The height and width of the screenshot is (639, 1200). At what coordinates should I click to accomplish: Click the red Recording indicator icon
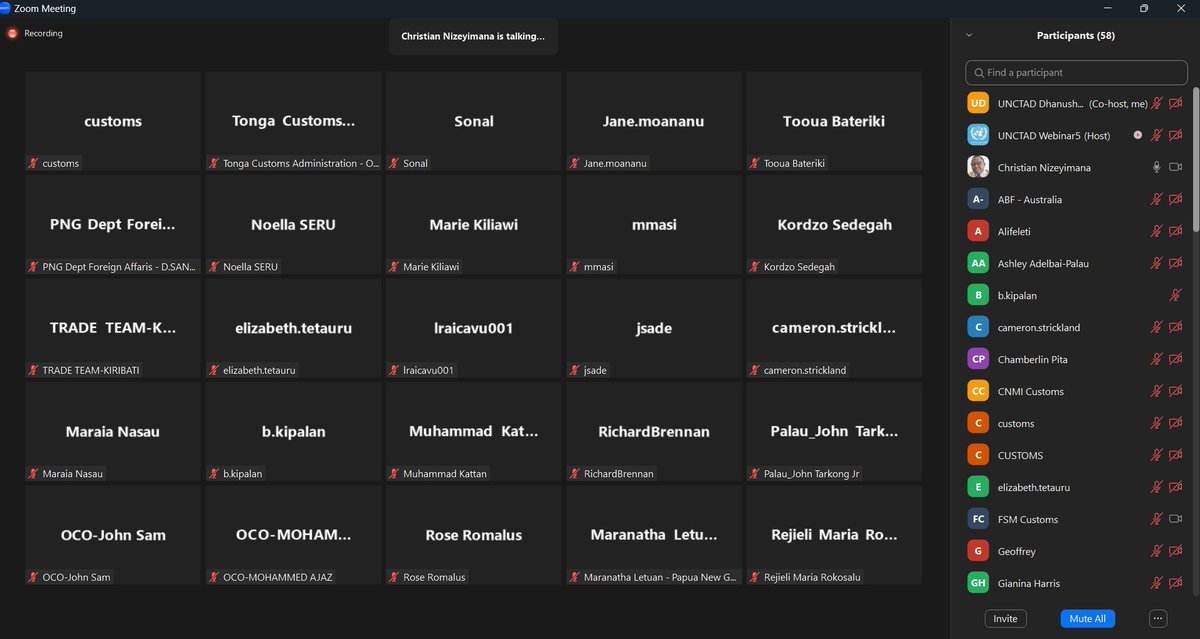(13, 33)
